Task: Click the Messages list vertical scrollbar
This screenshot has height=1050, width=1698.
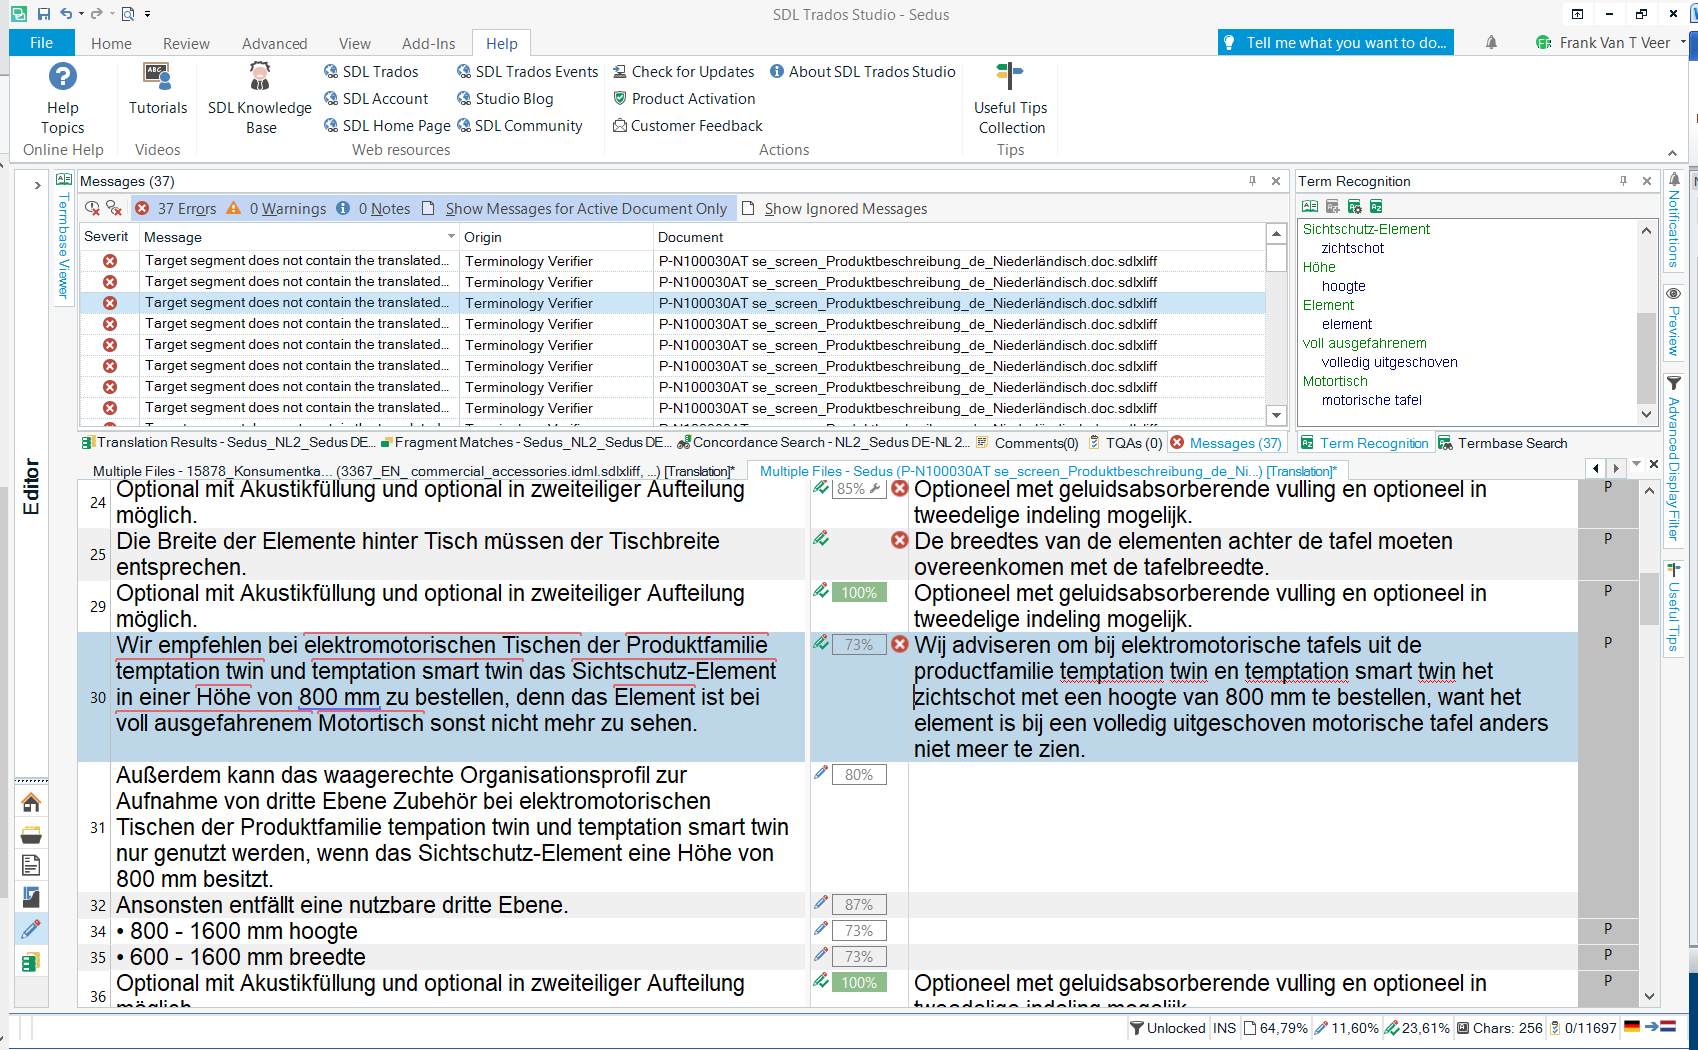Action: point(1276,324)
